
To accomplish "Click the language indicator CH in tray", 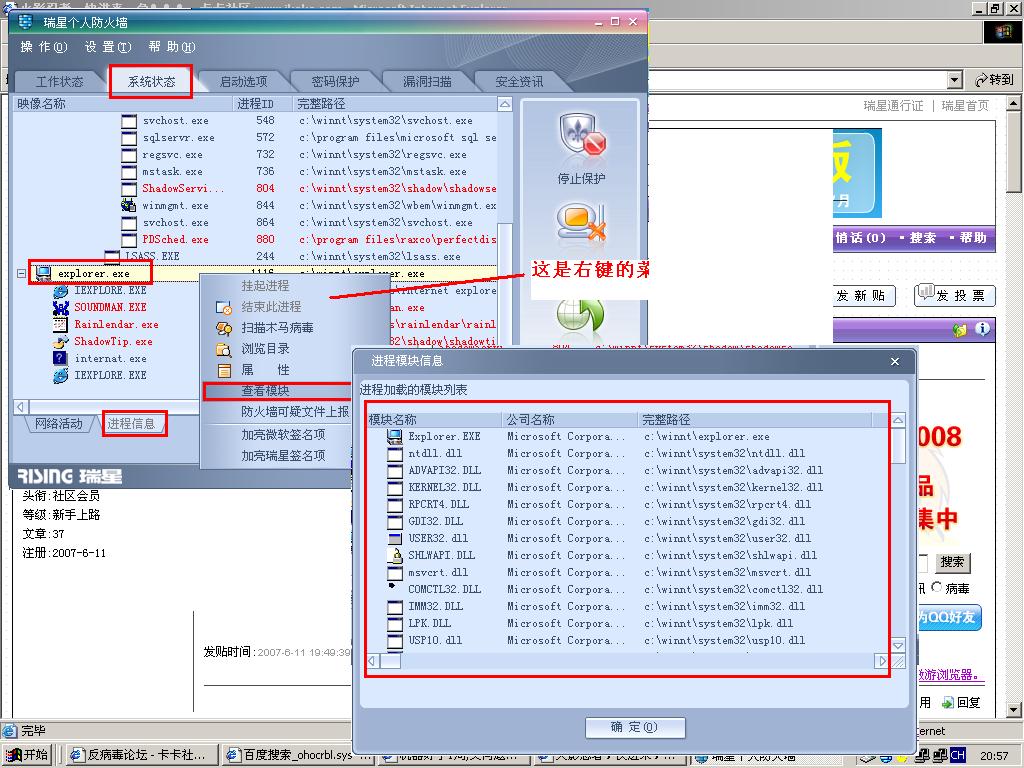I will pyautogui.click(x=958, y=755).
